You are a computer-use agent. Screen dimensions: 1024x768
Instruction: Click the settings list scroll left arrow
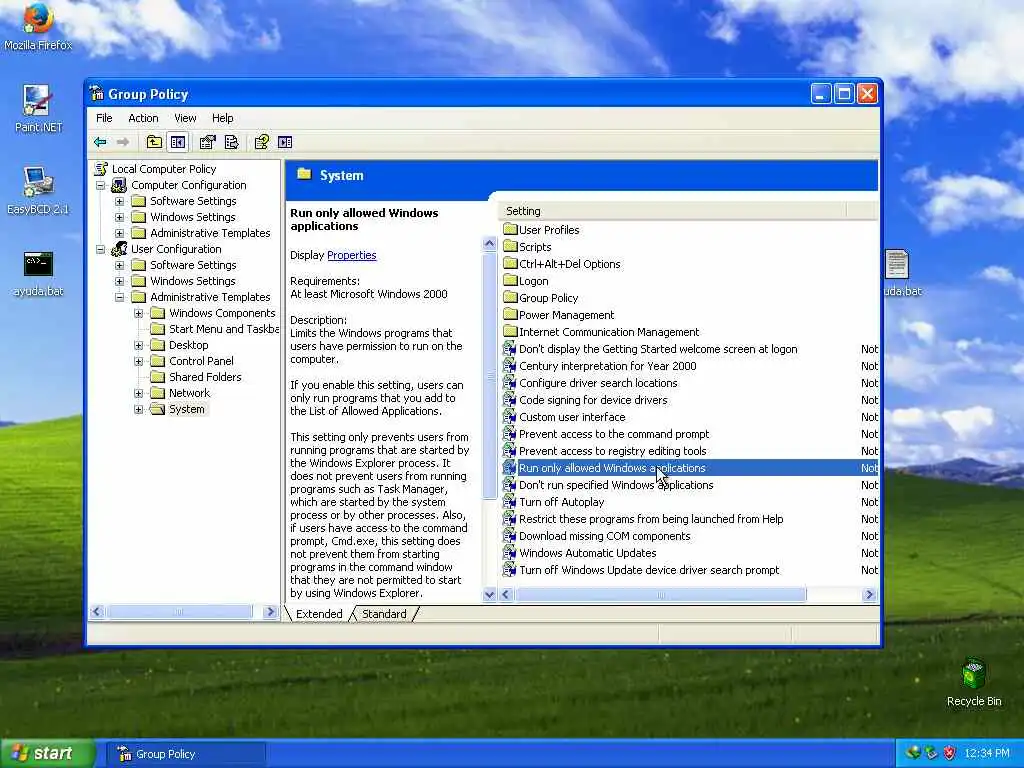(x=506, y=594)
